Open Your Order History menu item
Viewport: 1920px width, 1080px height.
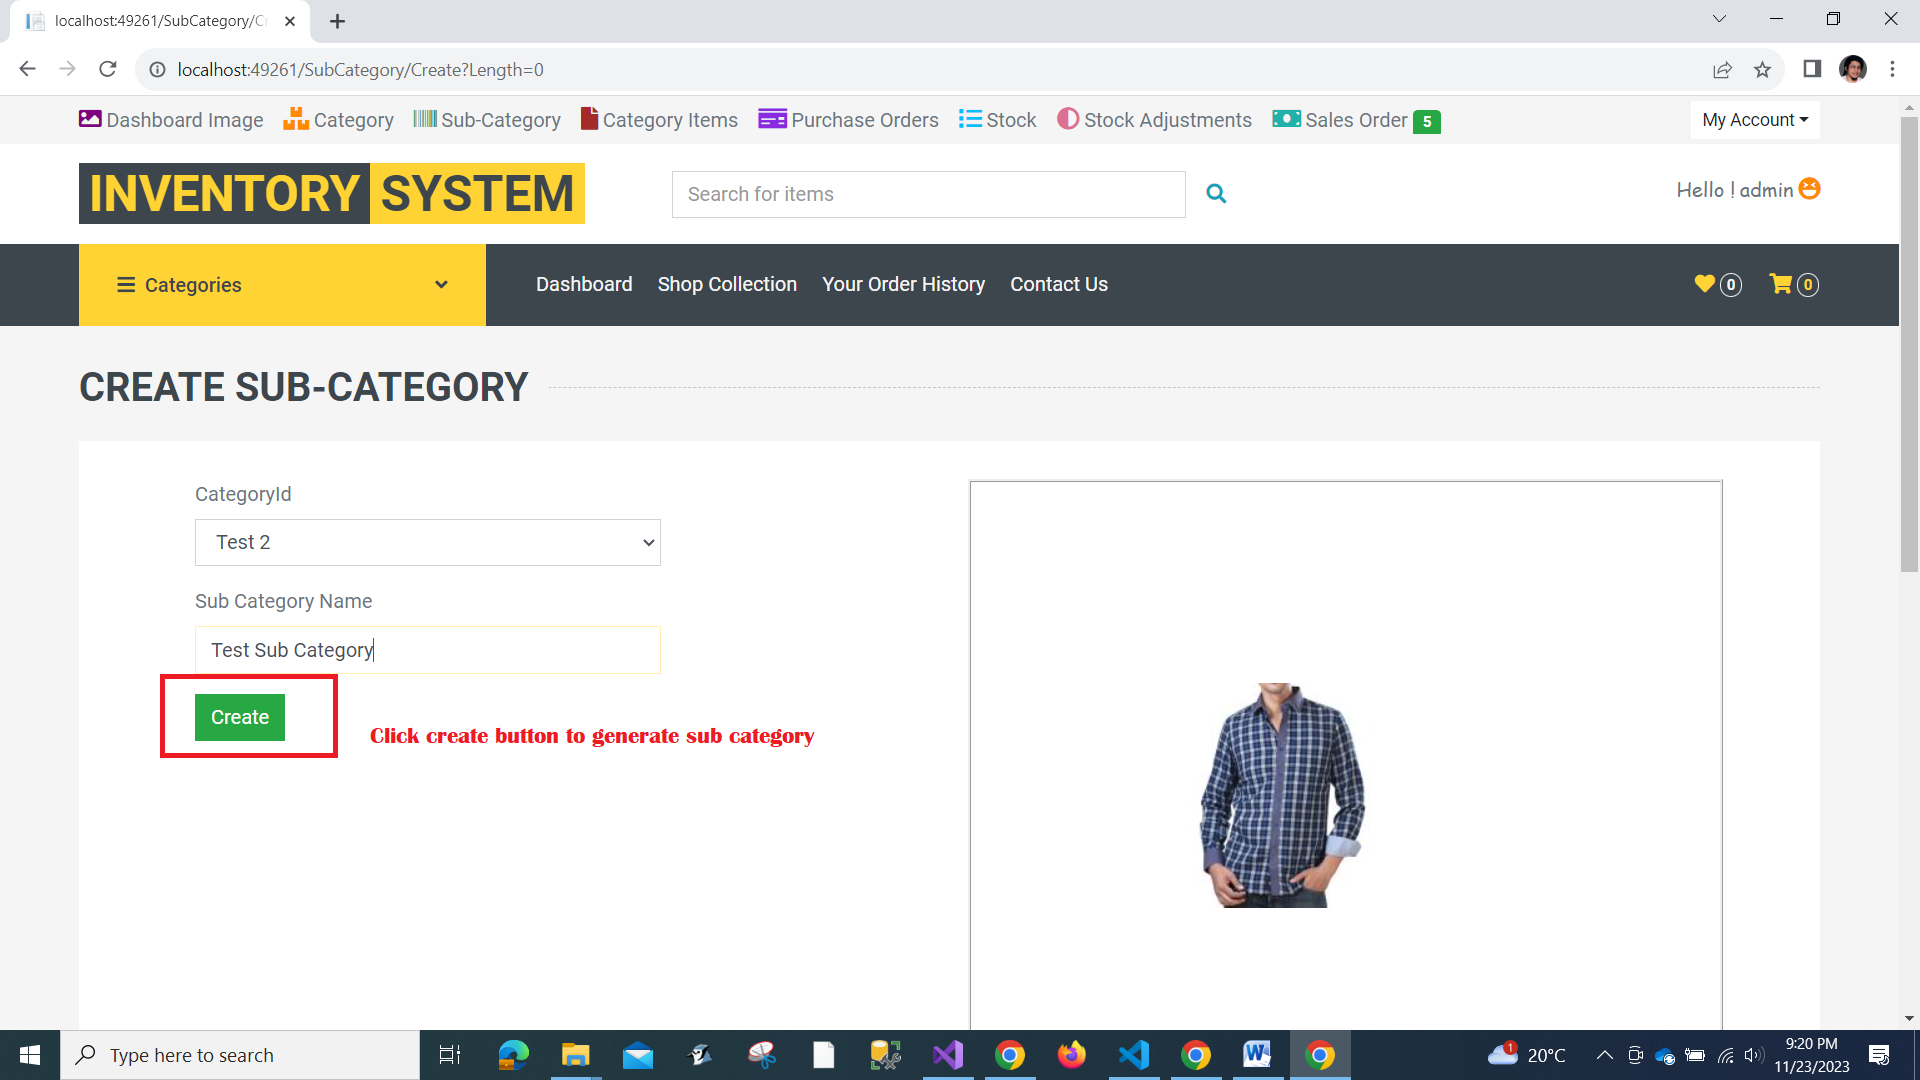(903, 284)
